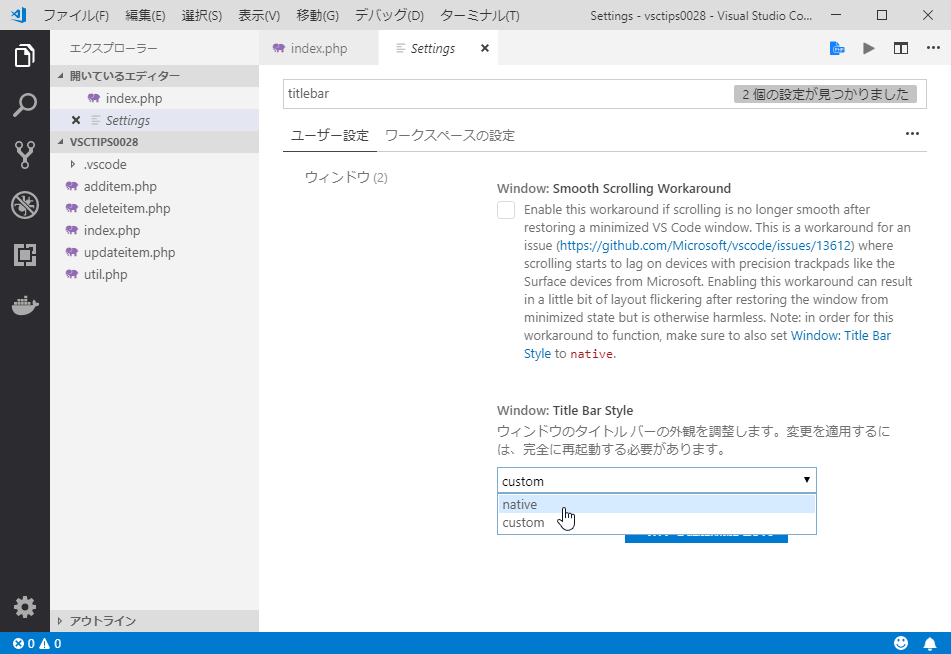Click the gray run/play arrow icon

869,47
